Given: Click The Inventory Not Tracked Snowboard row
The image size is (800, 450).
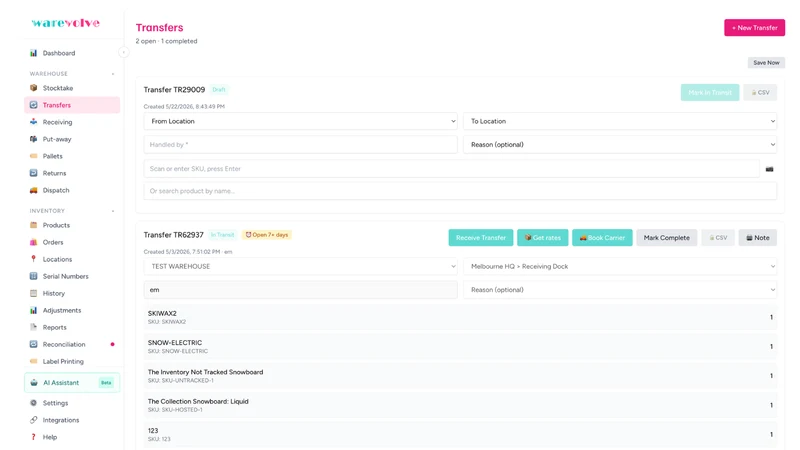Looking at the screenshot, I should pos(460,376).
